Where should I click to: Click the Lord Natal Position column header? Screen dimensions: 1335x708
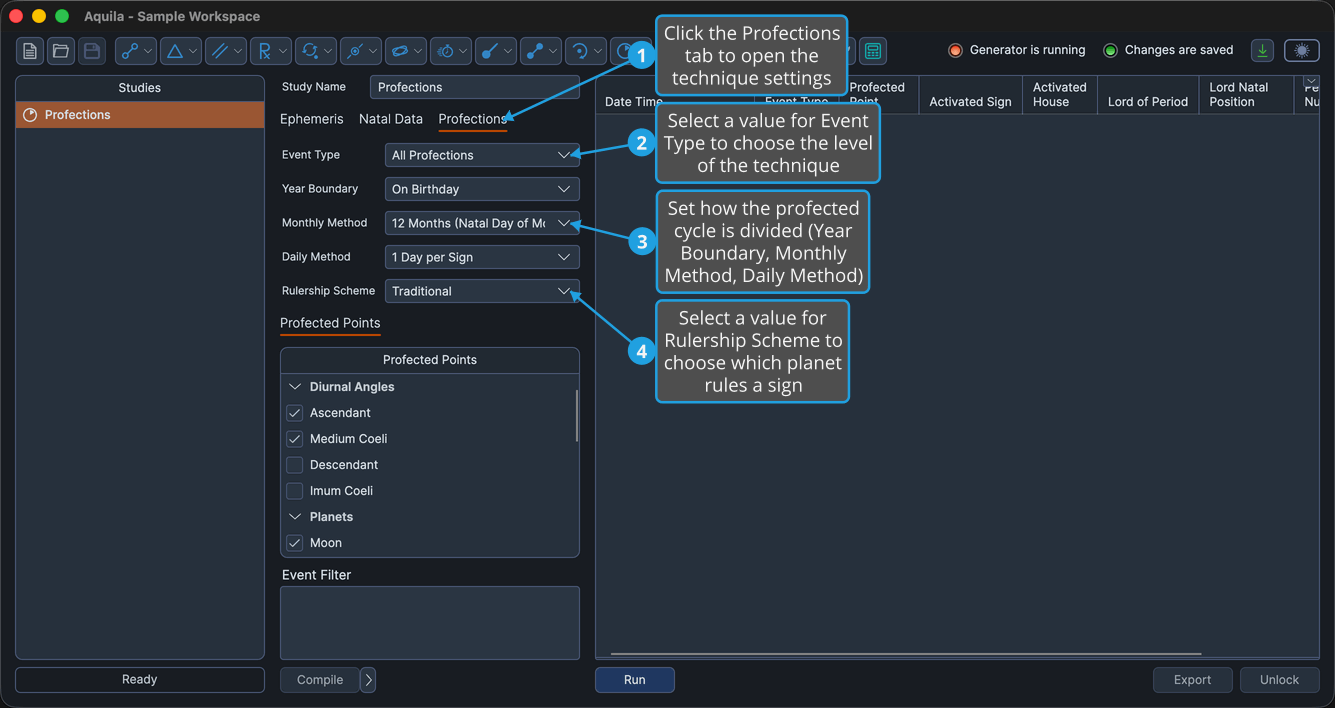1246,95
